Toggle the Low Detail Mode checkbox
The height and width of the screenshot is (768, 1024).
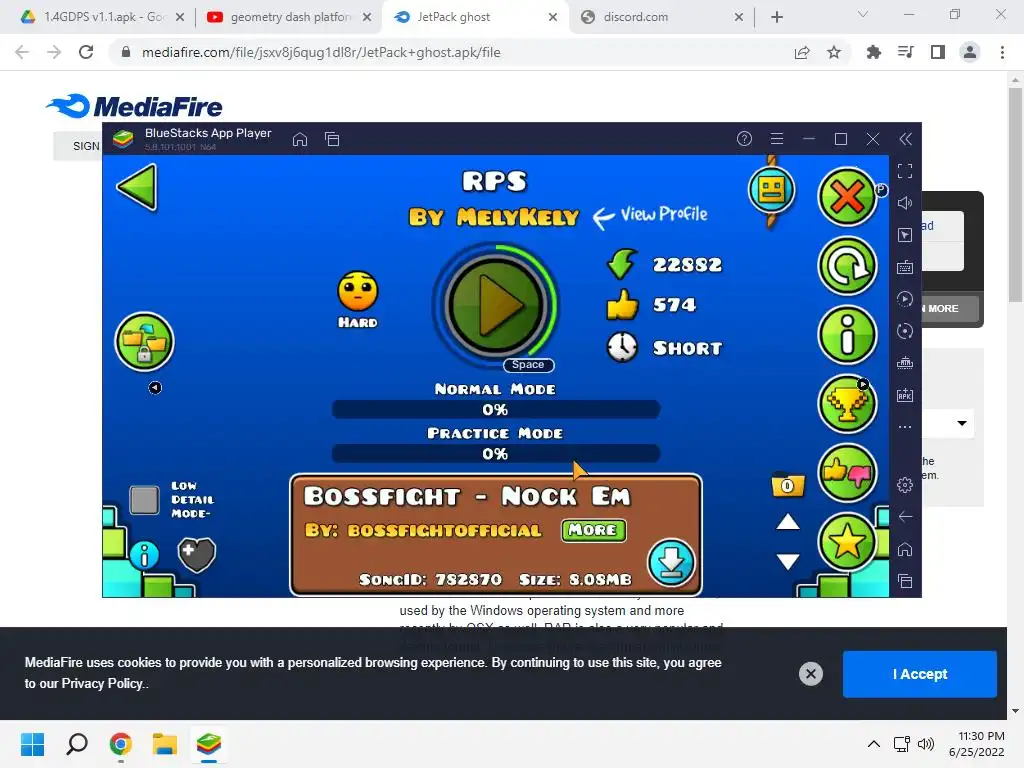[144, 500]
